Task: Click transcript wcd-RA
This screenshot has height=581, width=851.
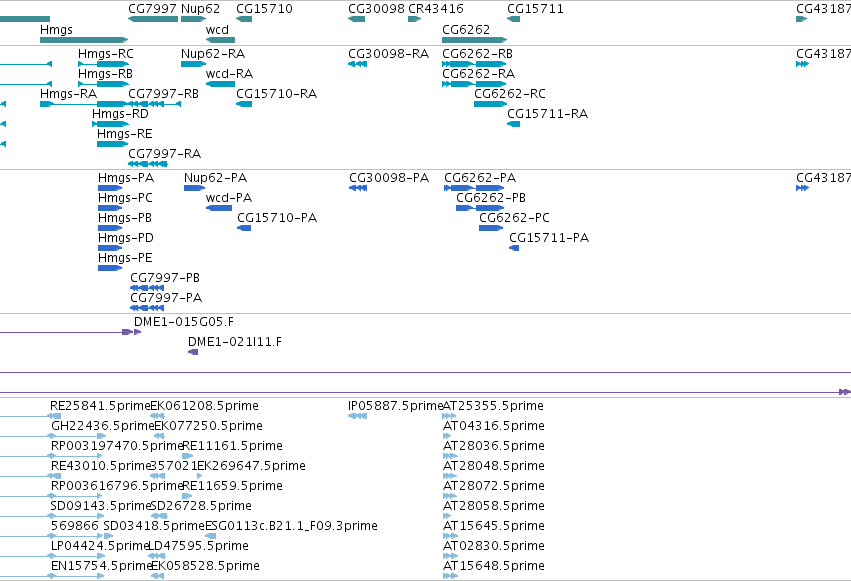Action: pyautogui.click(x=220, y=84)
